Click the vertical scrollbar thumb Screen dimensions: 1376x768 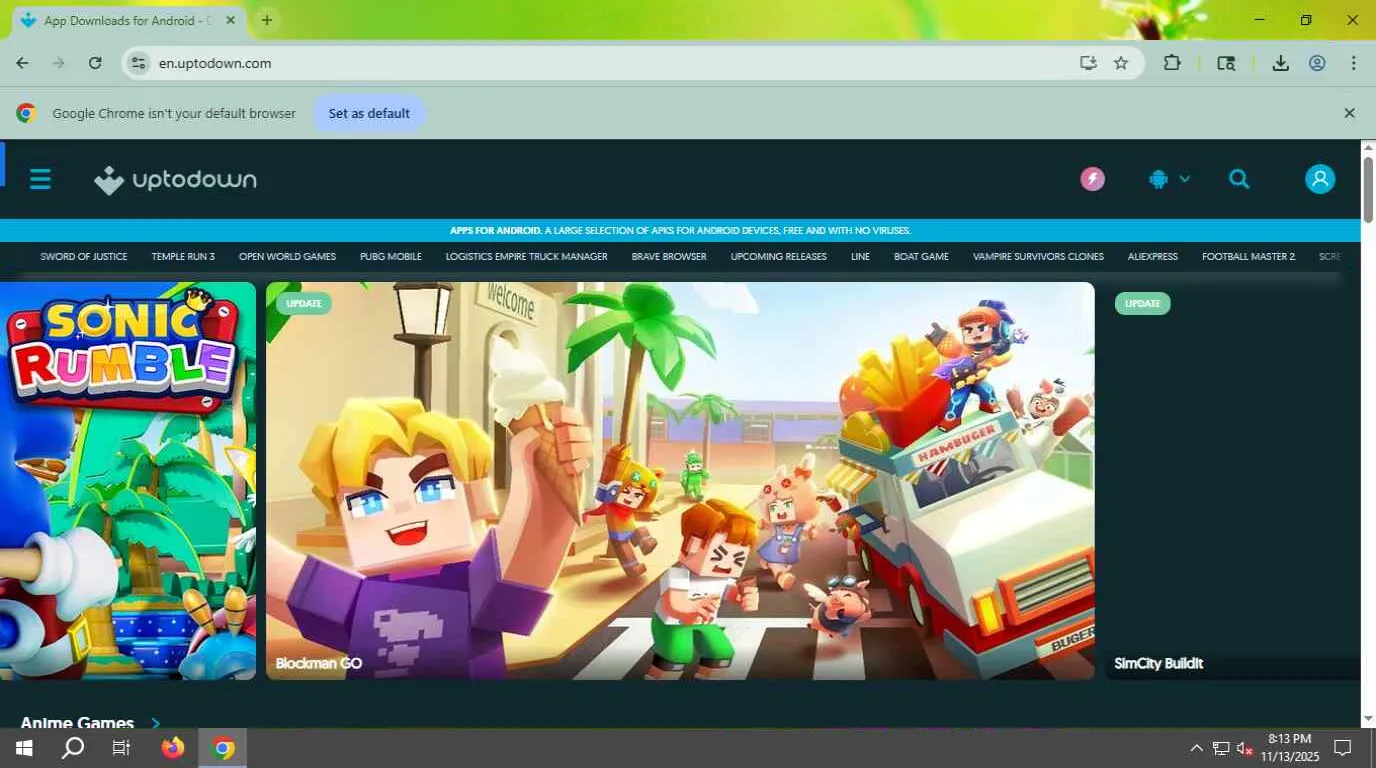(1368, 189)
